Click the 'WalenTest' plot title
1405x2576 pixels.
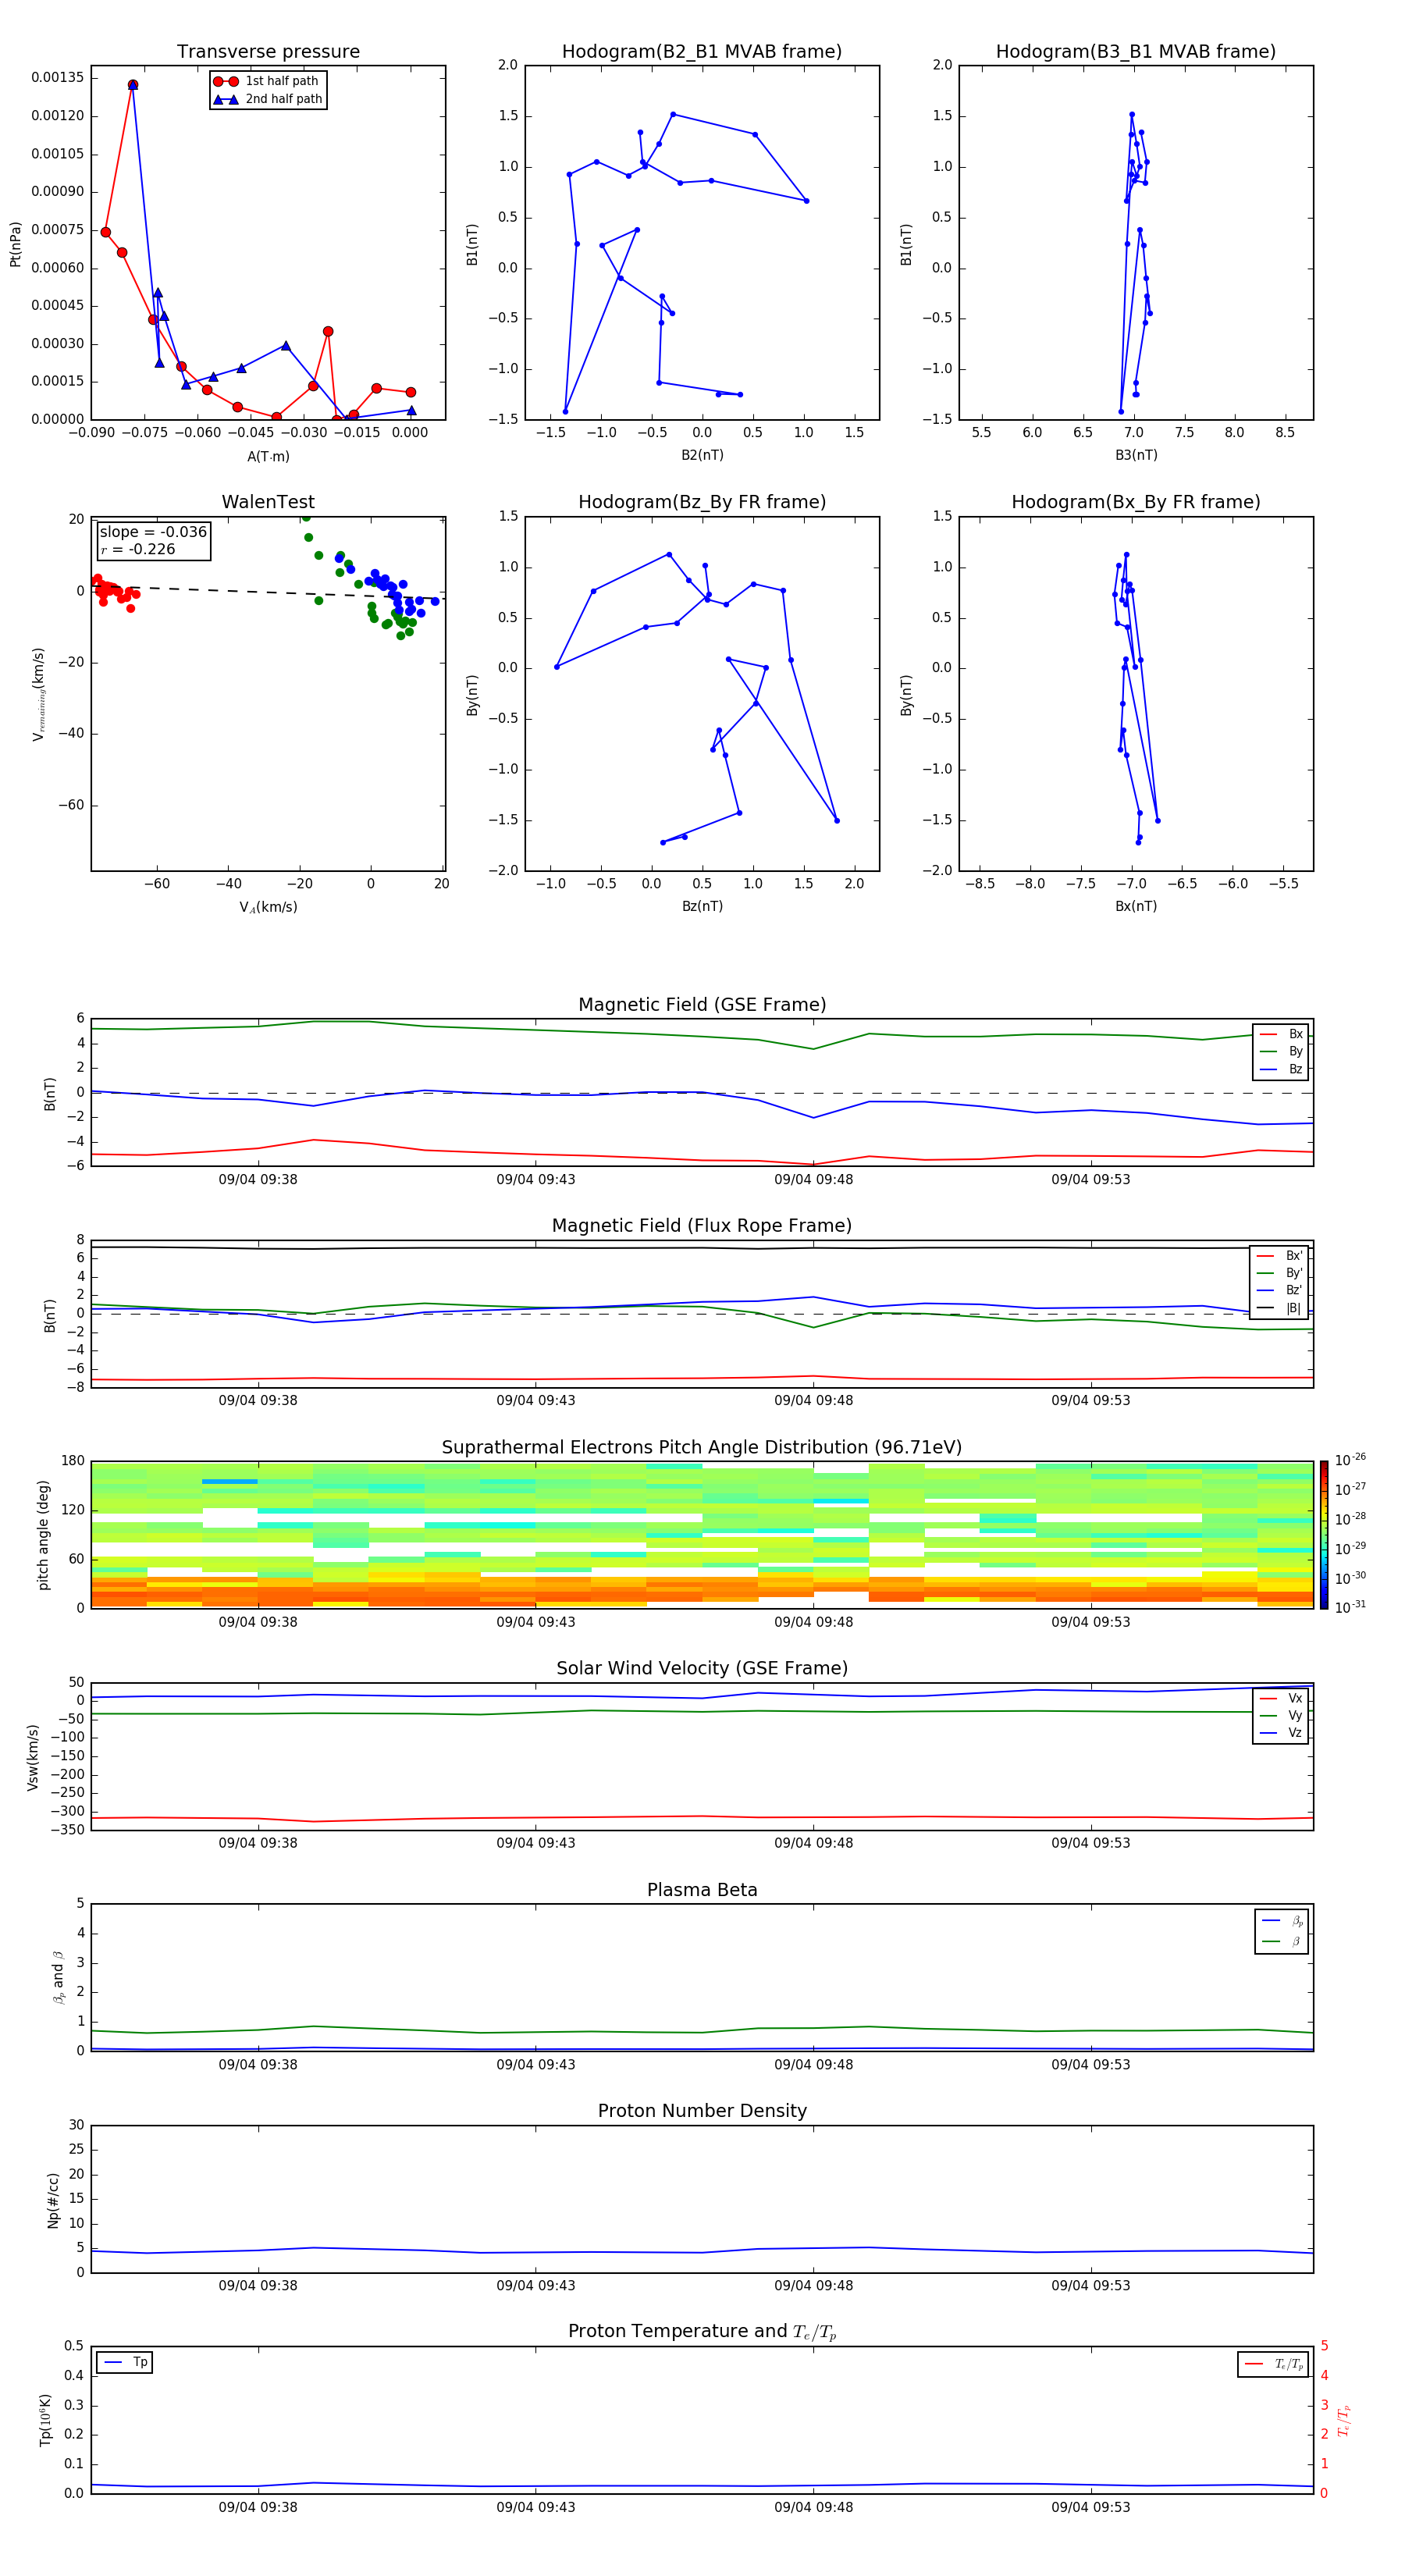[x=268, y=502]
